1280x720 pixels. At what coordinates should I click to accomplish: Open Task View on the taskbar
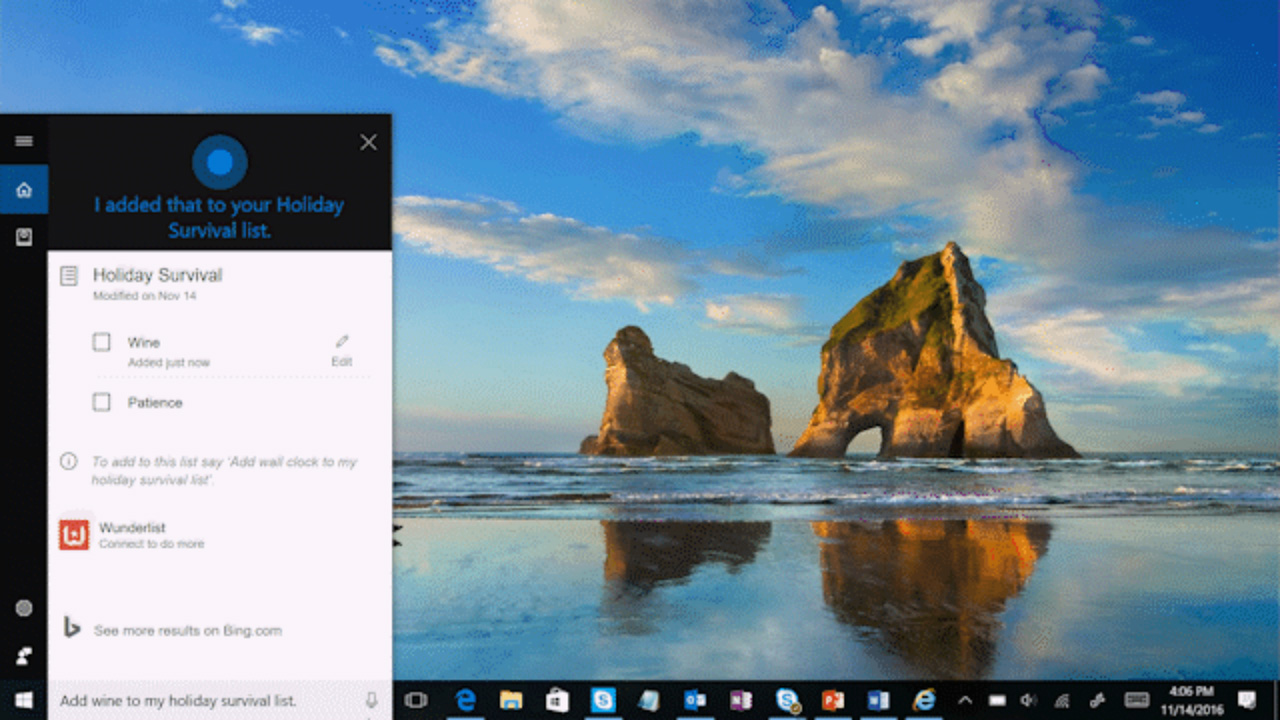click(417, 700)
